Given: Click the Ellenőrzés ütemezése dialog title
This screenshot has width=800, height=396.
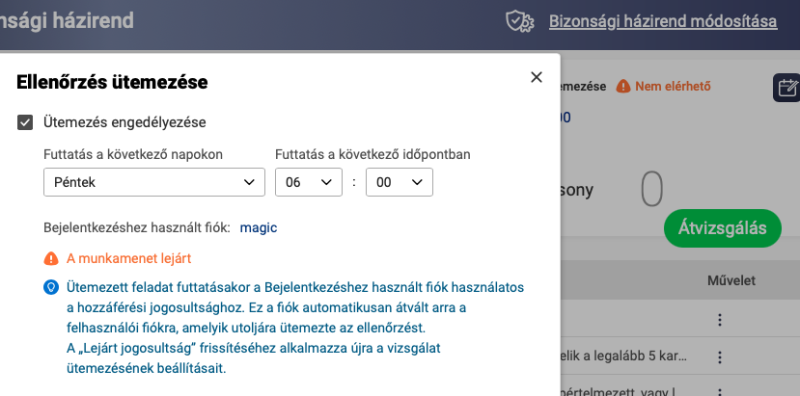Looking at the screenshot, I should (x=112, y=82).
